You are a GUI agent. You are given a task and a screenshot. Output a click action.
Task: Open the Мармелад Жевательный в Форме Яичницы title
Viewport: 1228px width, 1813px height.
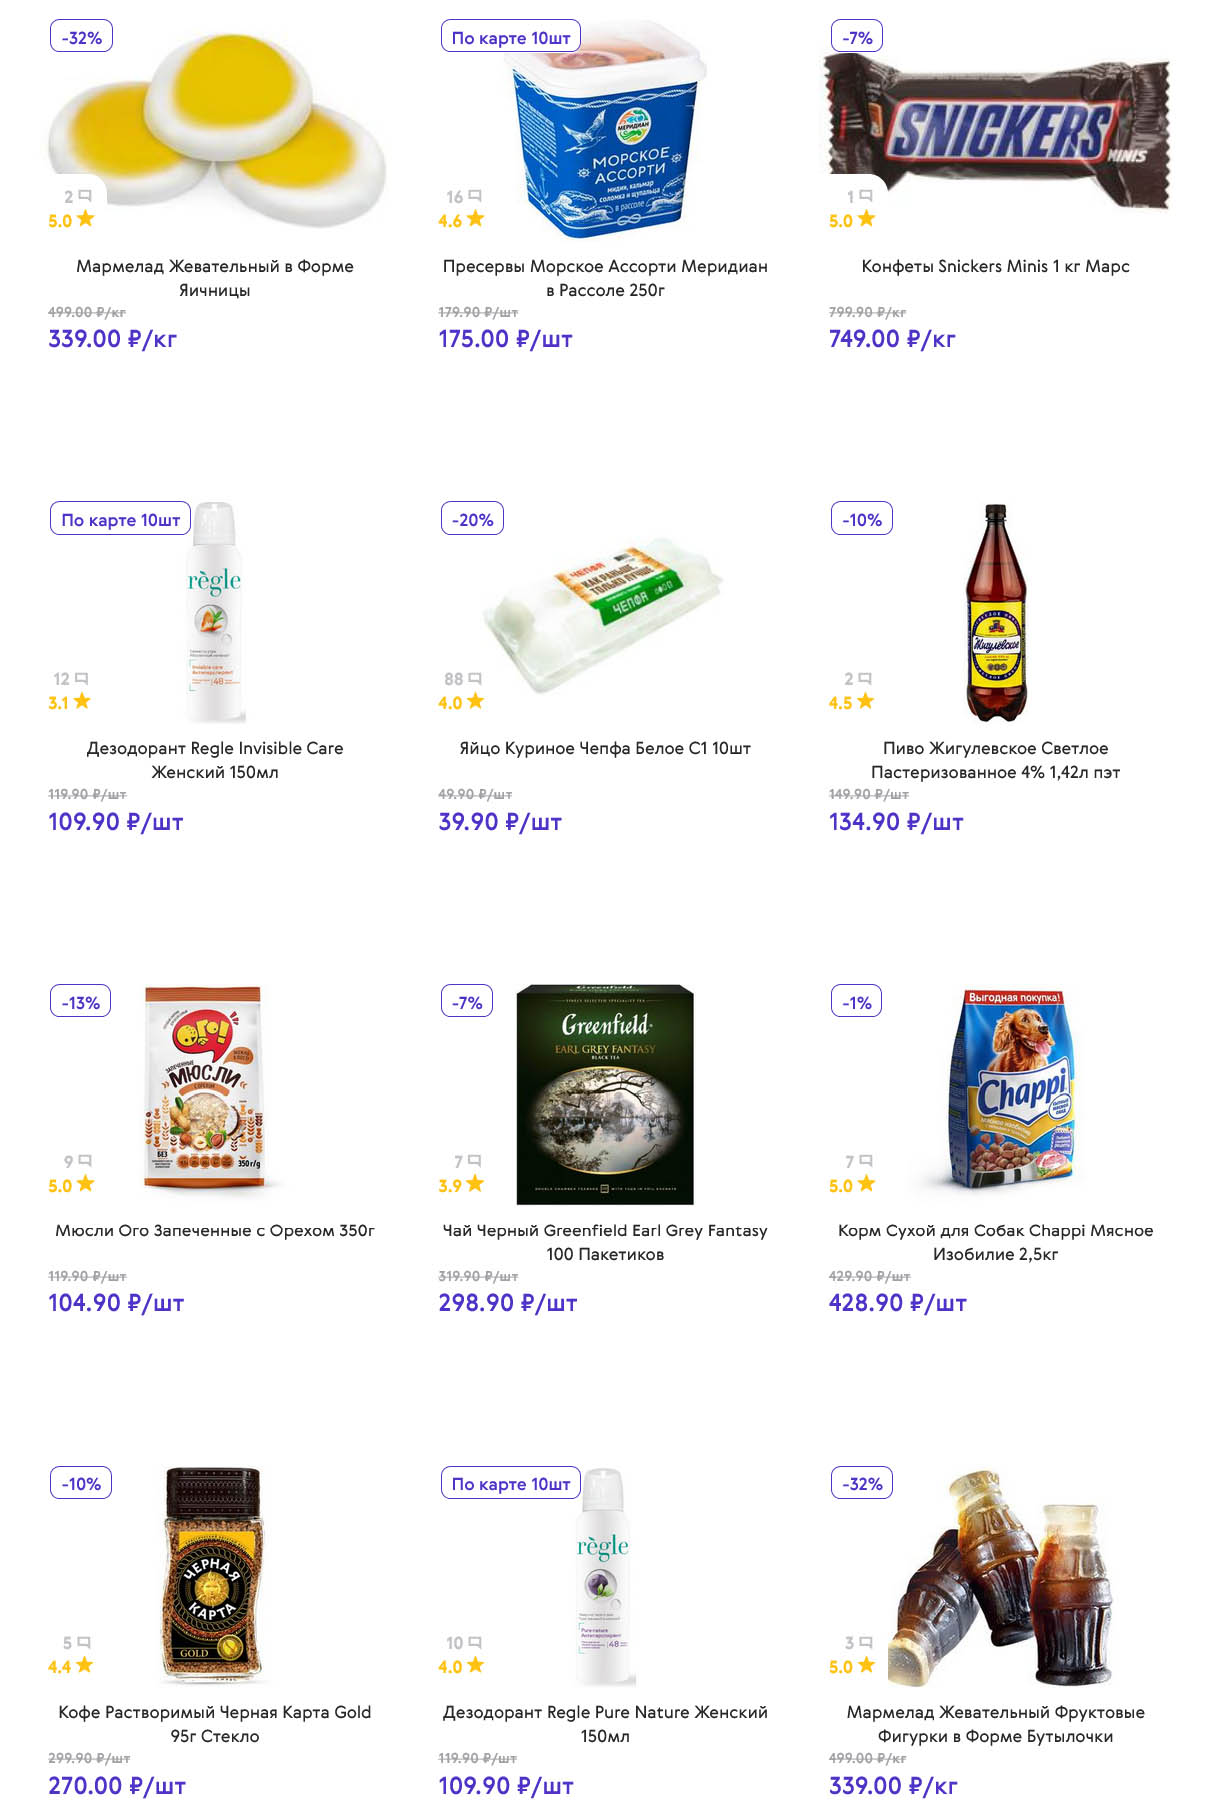tap(215, 278)
